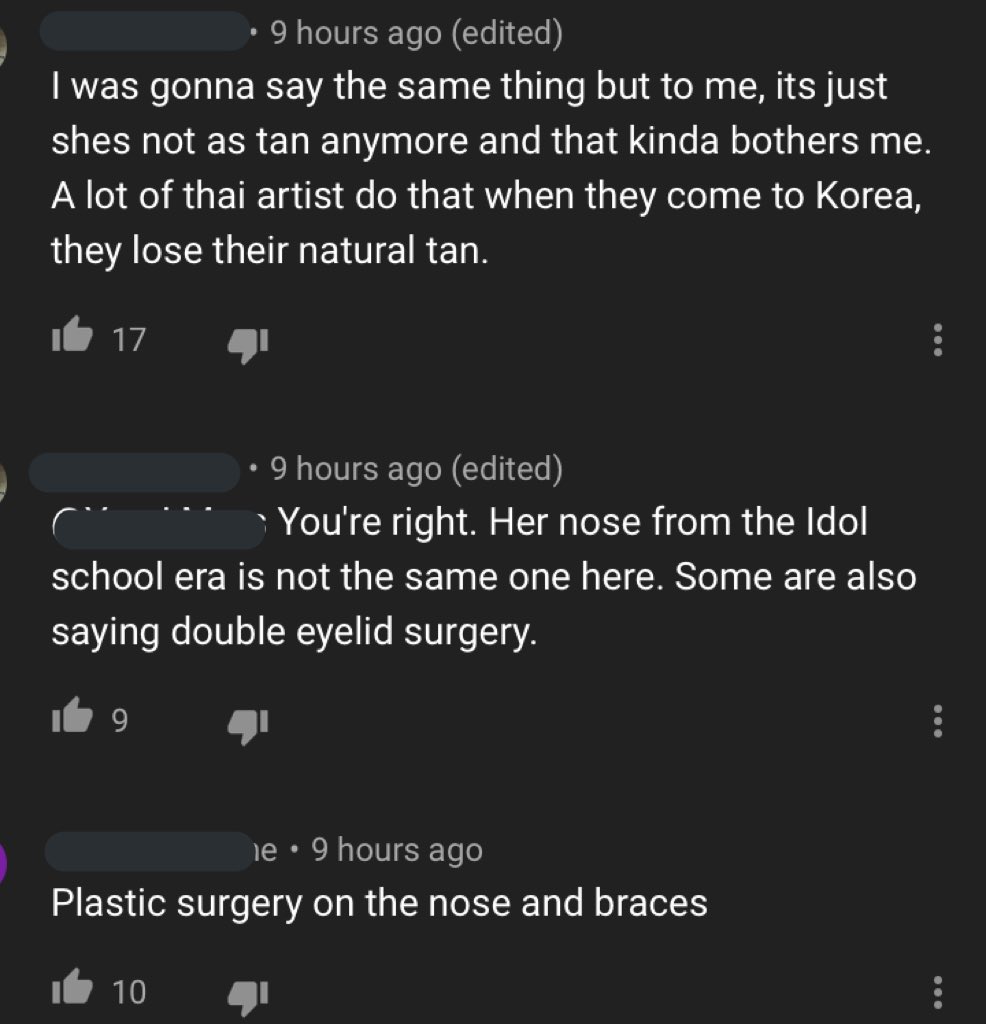Click first comment's '9 hours ago (edited)' timestamp
Image resolution: width=986 pixels, height=1024 pixels.
coord(416,33)
